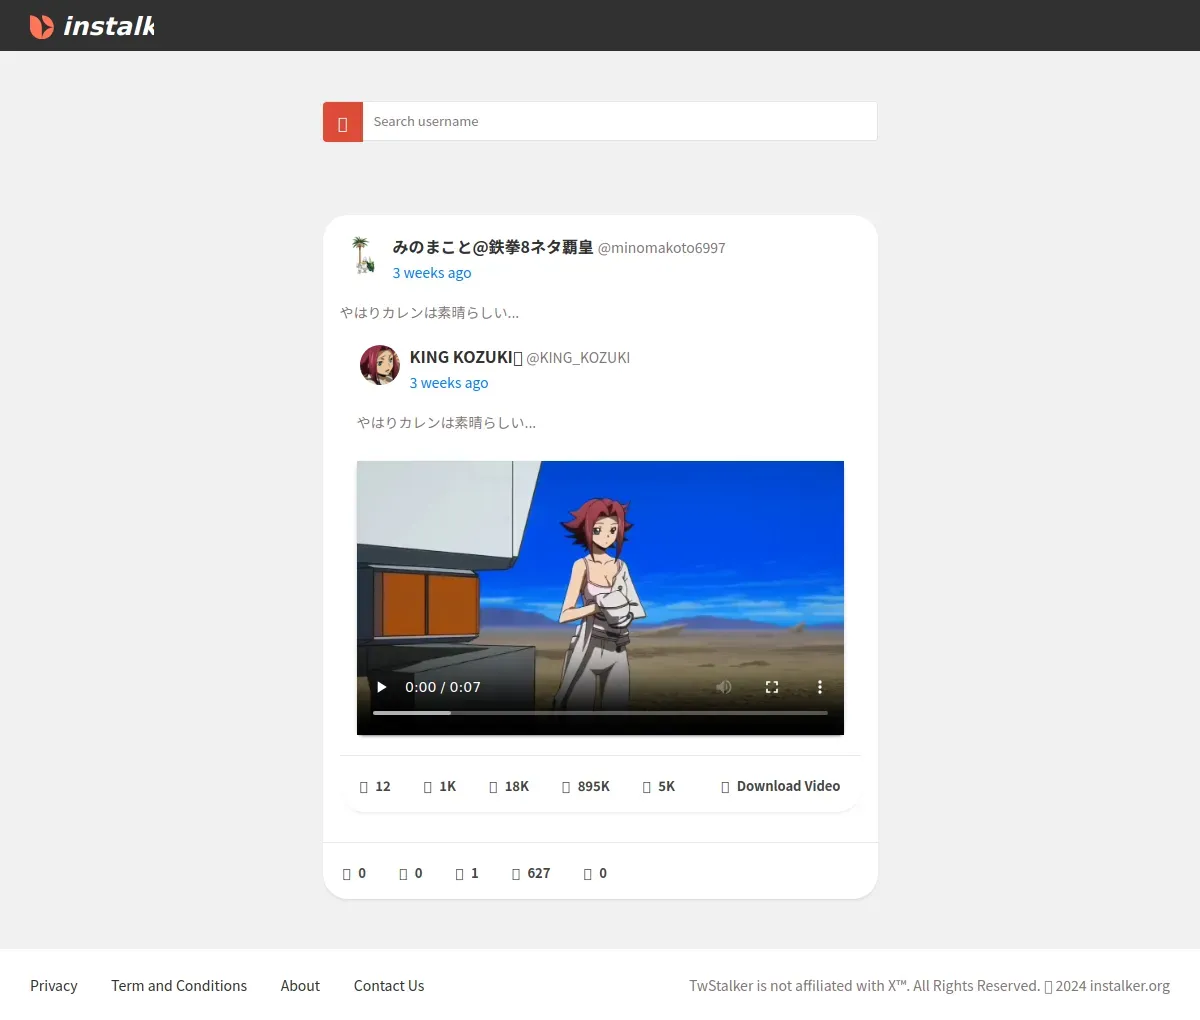1200x1020 pixels.
Task: Seek on the video progress bar
Action: click(x=600, y=713)
